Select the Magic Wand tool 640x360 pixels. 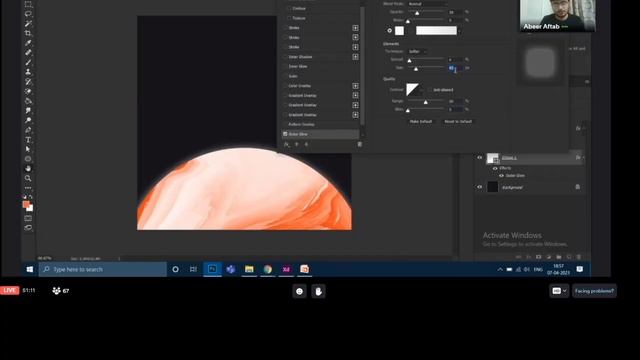28,24
